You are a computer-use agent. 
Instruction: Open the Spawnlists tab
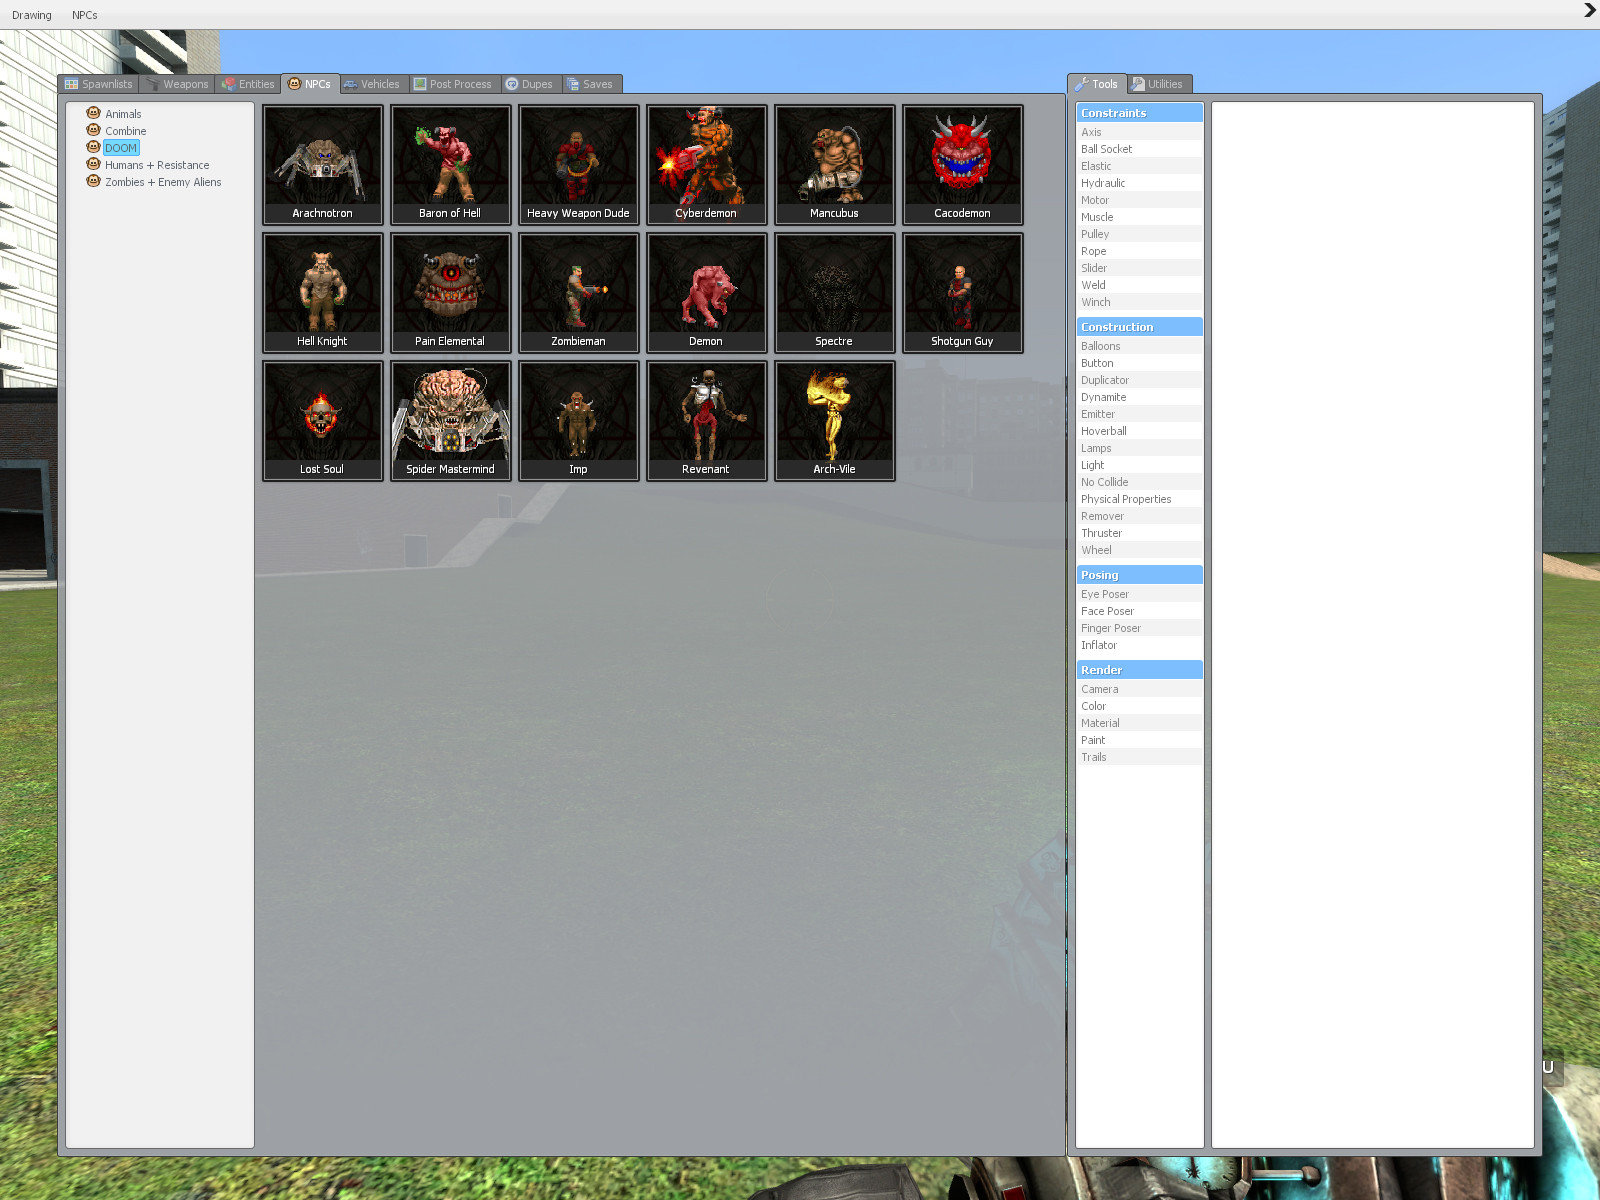(x=98, y=84)
